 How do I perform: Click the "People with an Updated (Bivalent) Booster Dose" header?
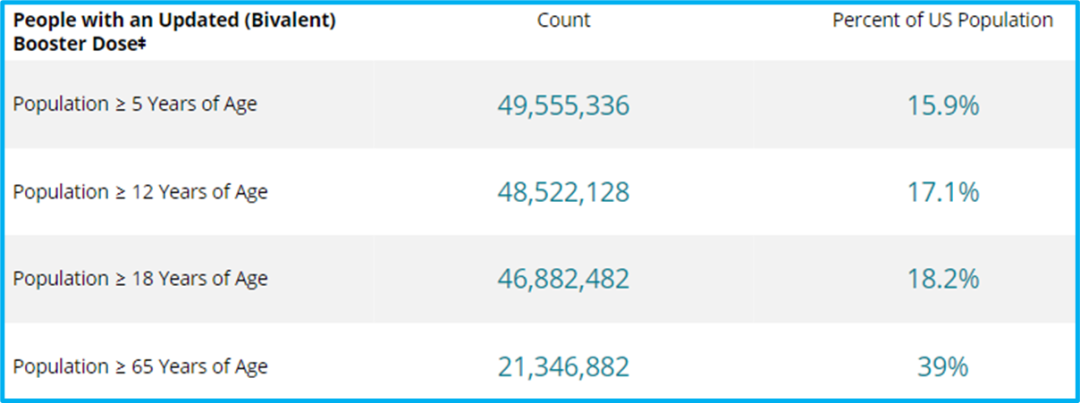point(174,32)
